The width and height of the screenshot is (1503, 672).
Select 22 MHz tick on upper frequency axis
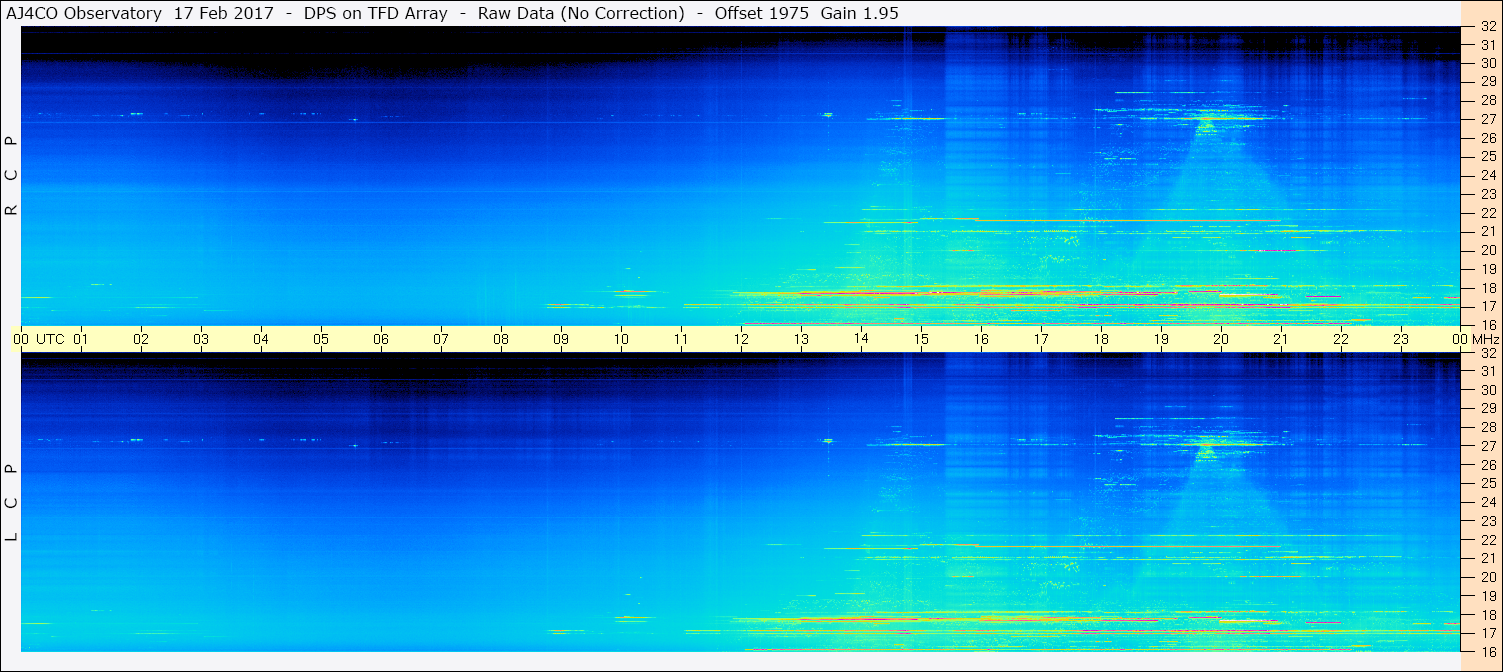[1488, 213]
